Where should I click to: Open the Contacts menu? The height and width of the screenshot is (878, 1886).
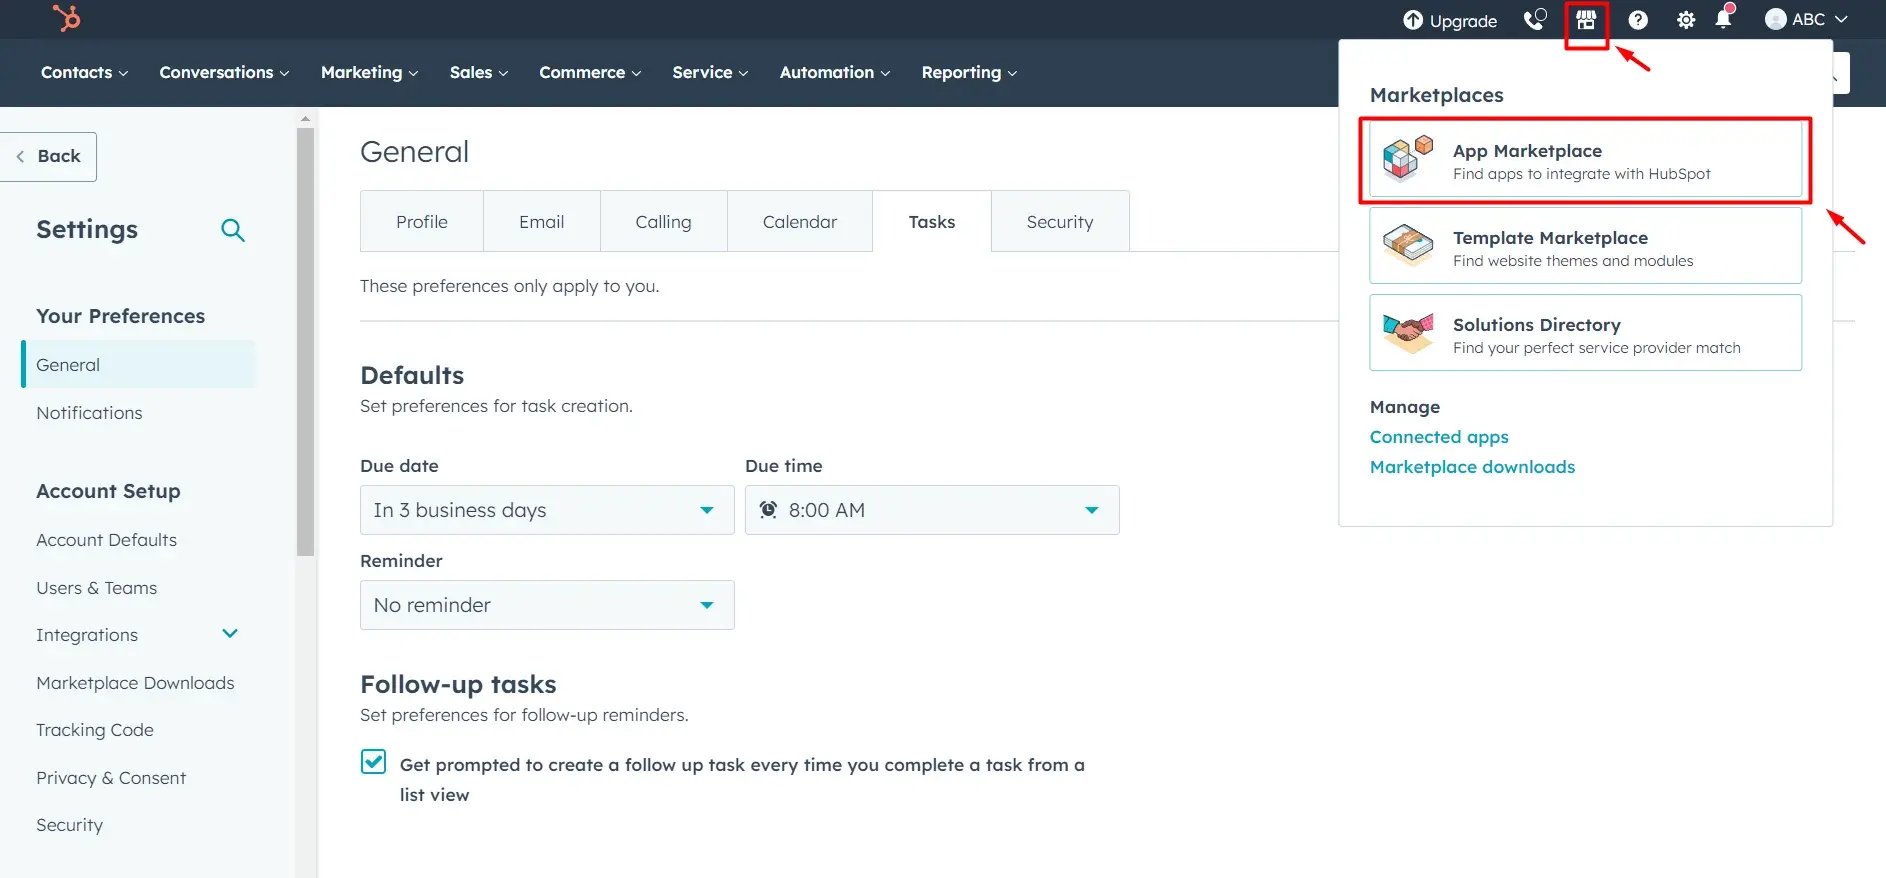point(85,72)
